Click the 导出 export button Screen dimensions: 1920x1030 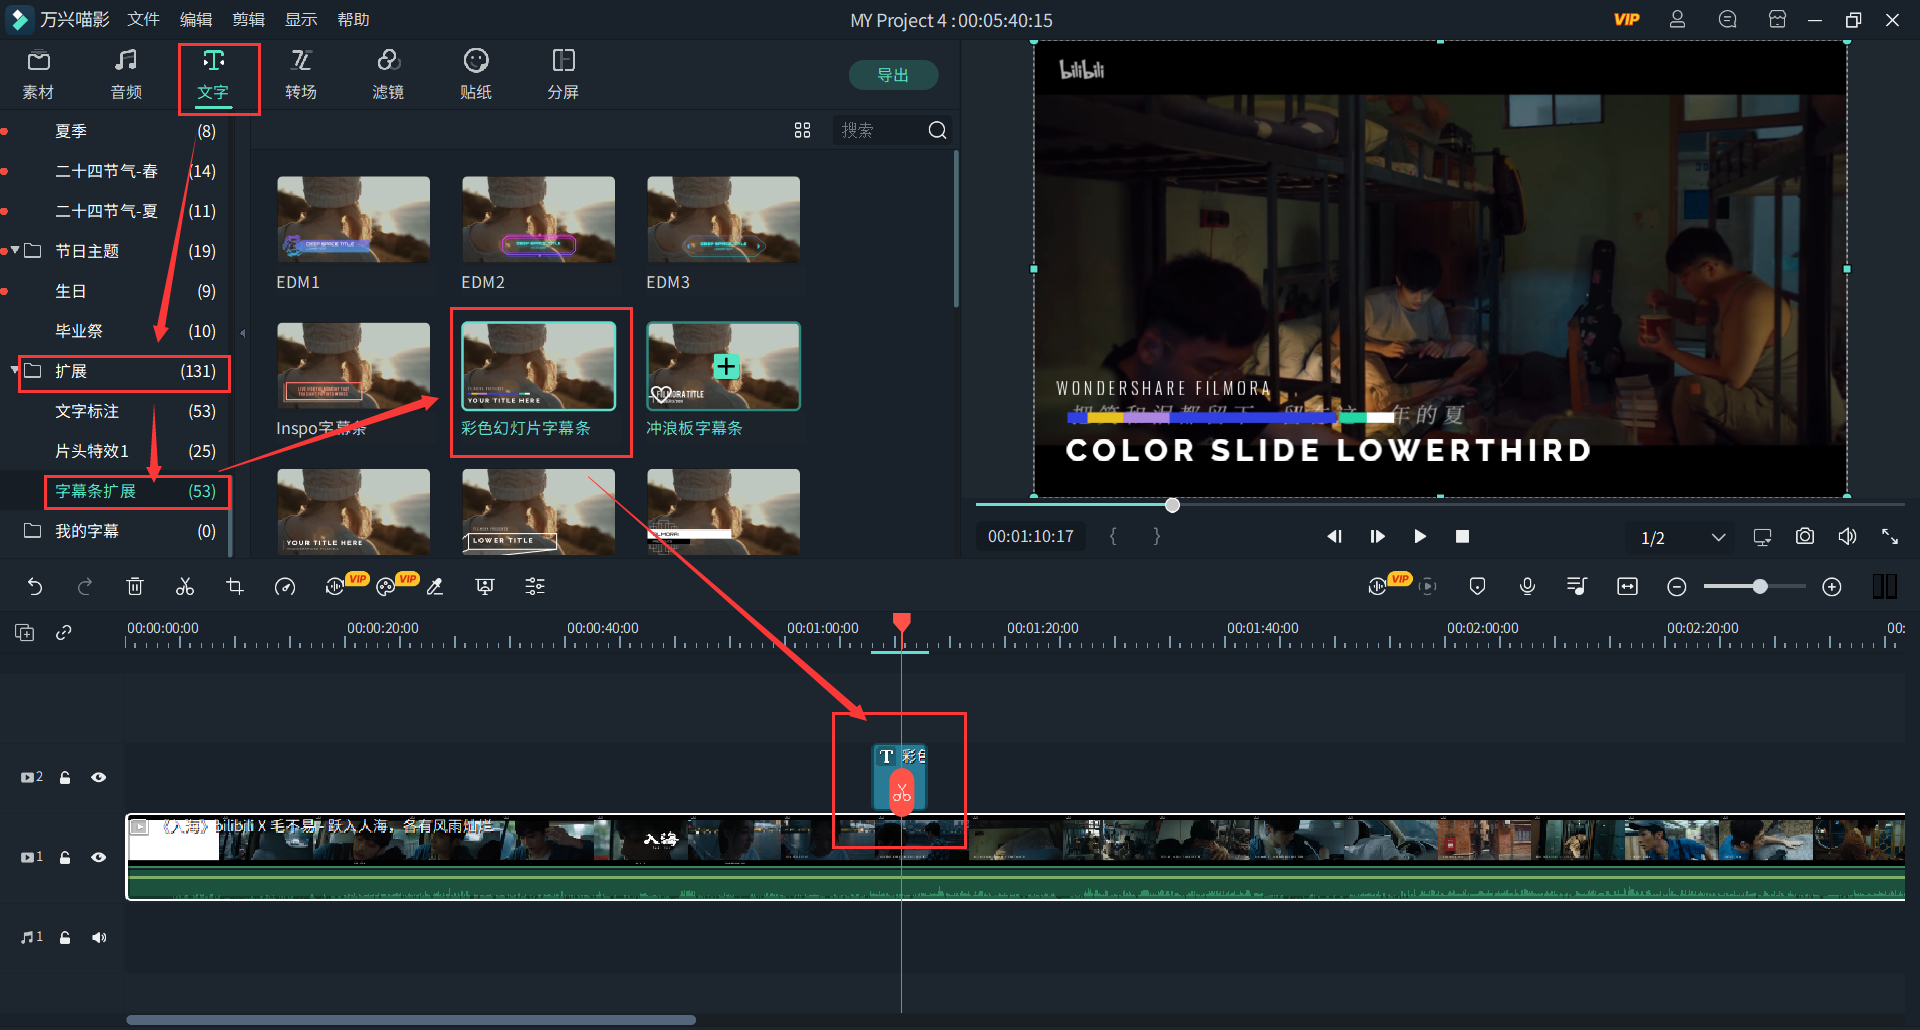pyautogui.click(x=892, y=75)
